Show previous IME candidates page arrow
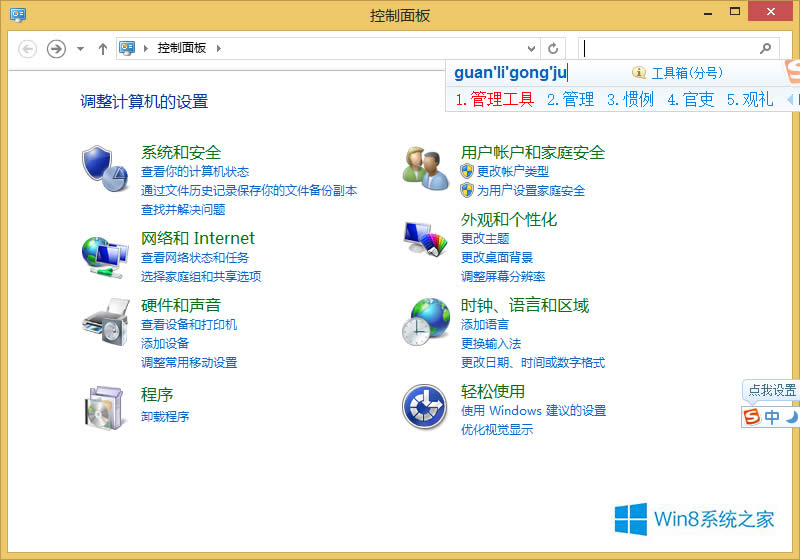 click(790, 99)
